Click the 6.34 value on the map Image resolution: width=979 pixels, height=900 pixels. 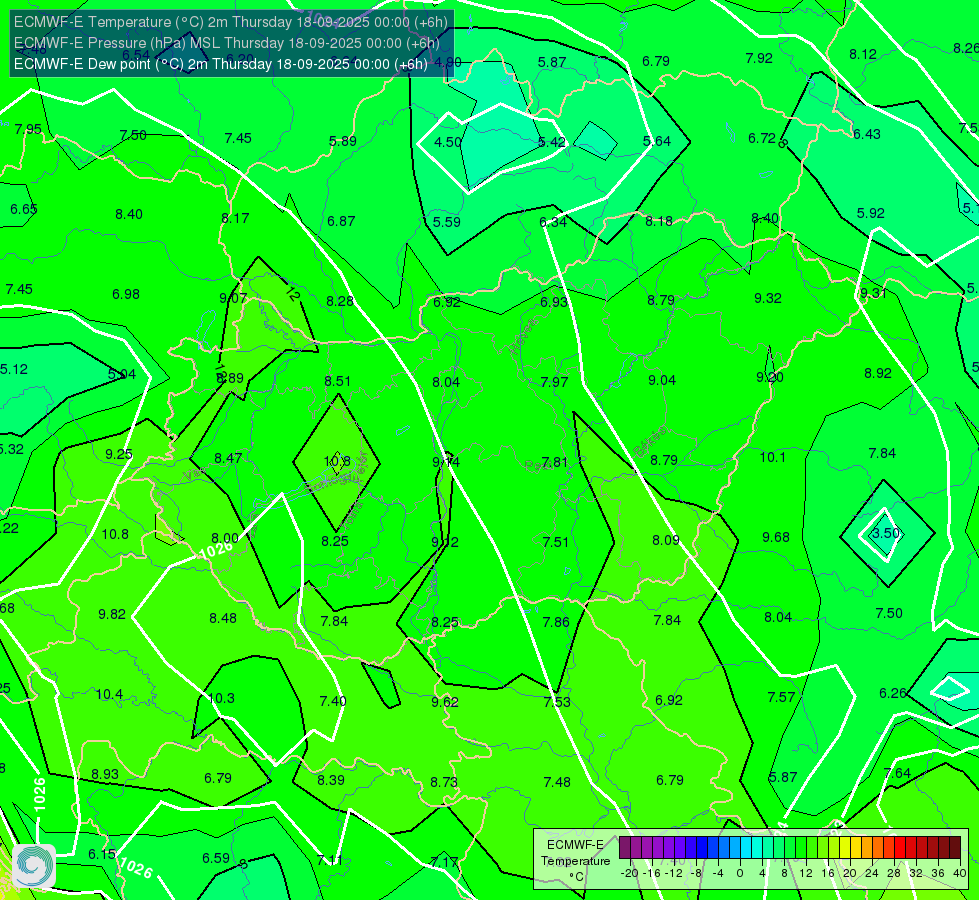coord(553,222)
